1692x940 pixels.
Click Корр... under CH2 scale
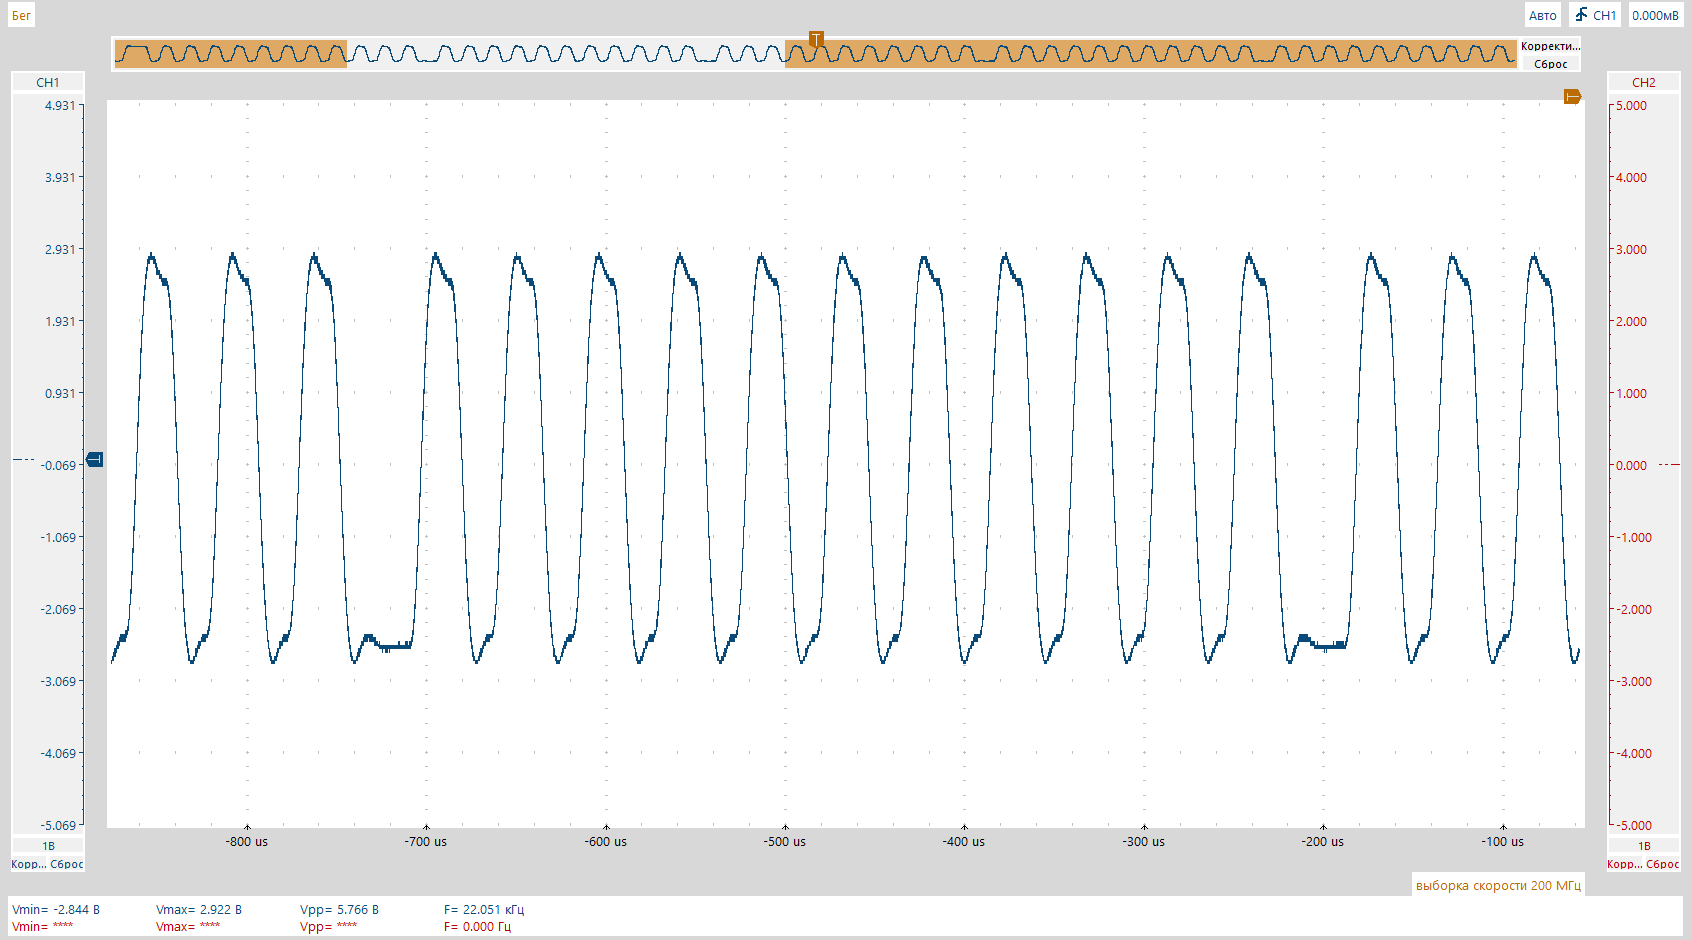pos(1624,864)
